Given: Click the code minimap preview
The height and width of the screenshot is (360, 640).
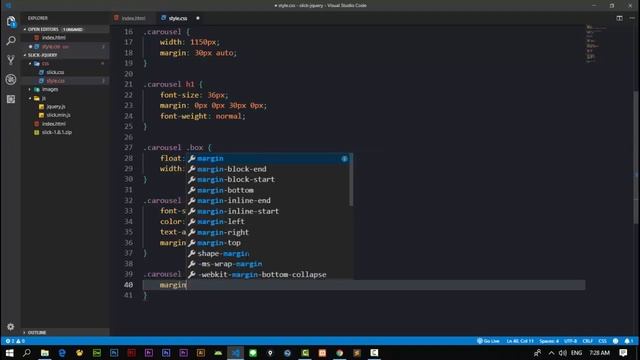Looking at the screenshot, I should pyautogui.click(x=596, y=44).
